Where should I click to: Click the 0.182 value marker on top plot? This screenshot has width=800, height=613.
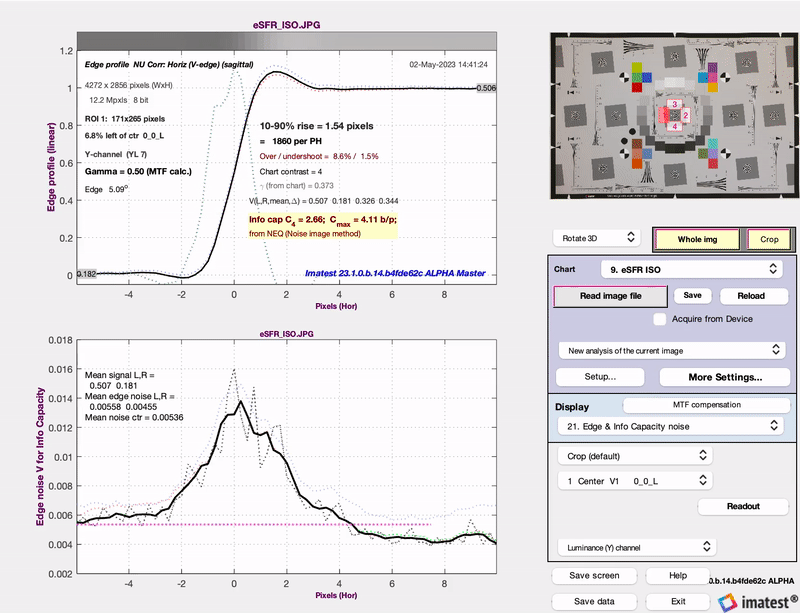pos(87,274)
